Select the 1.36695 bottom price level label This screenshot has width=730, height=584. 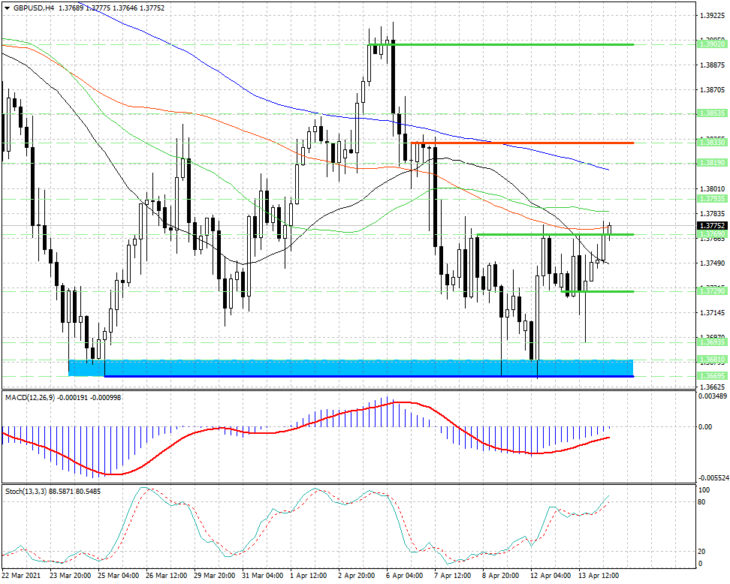pos(711,376)
